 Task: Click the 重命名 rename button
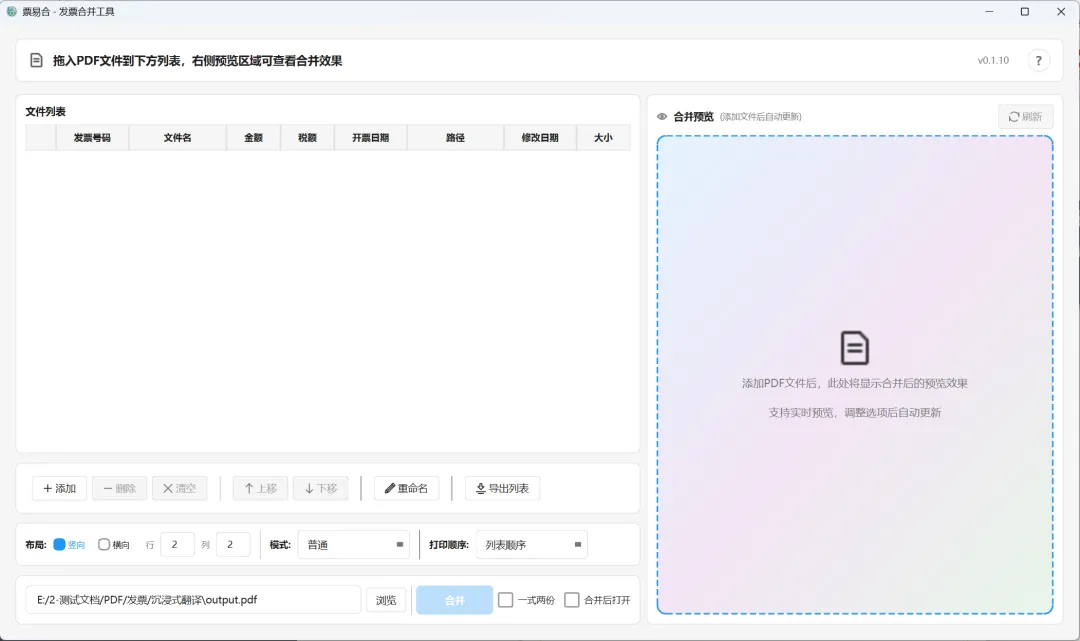coord(406,488)
